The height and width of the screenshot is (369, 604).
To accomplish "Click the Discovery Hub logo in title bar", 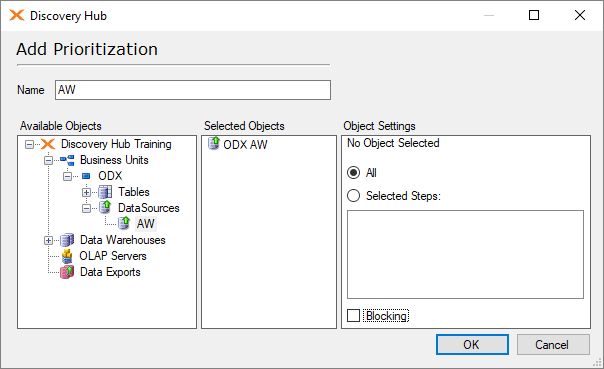I will tap(17, 15).
